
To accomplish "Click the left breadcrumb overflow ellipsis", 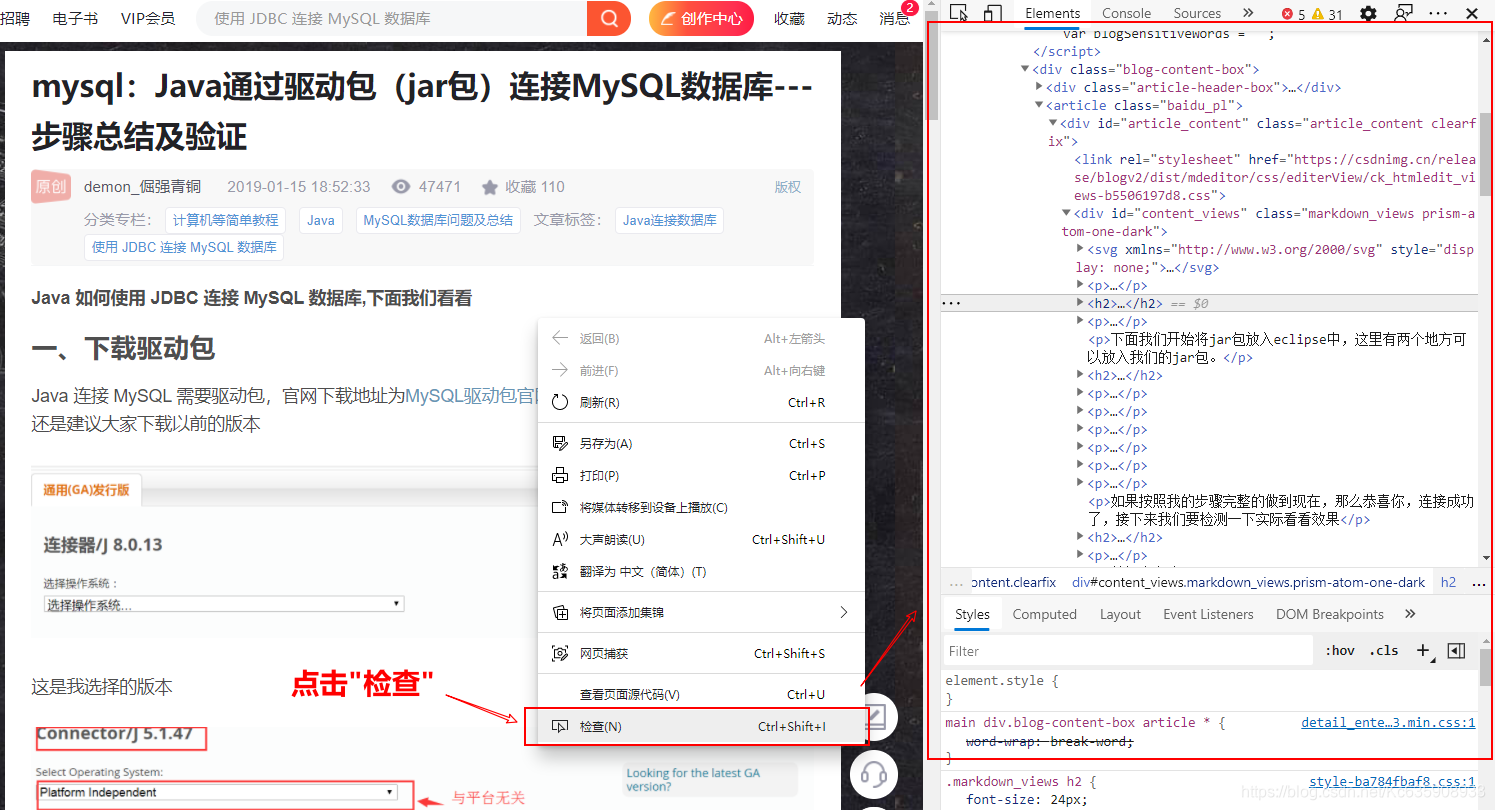I will pyautogui.click(x=955, y=582).
